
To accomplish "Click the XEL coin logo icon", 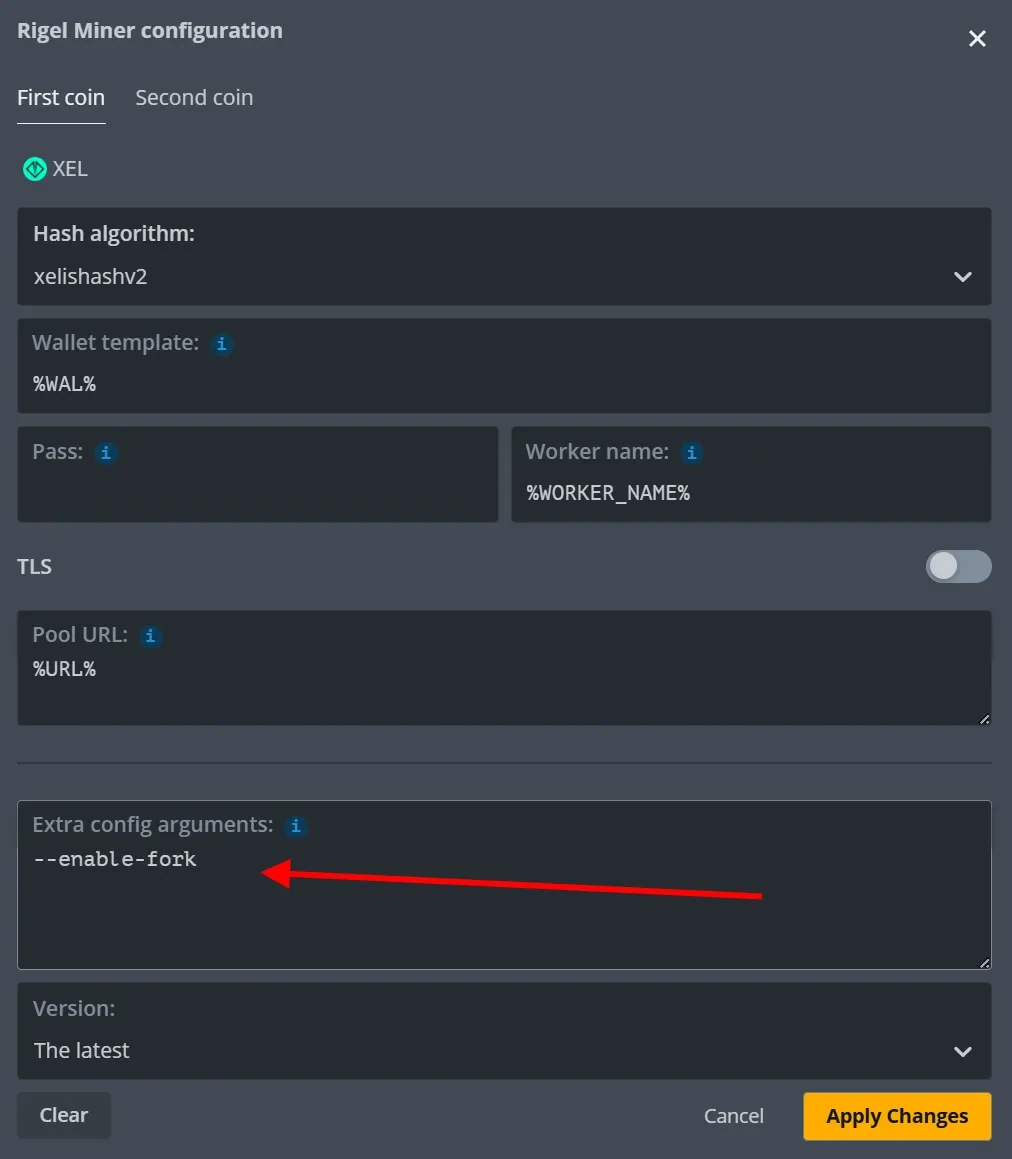I will (x=35, y=169).
